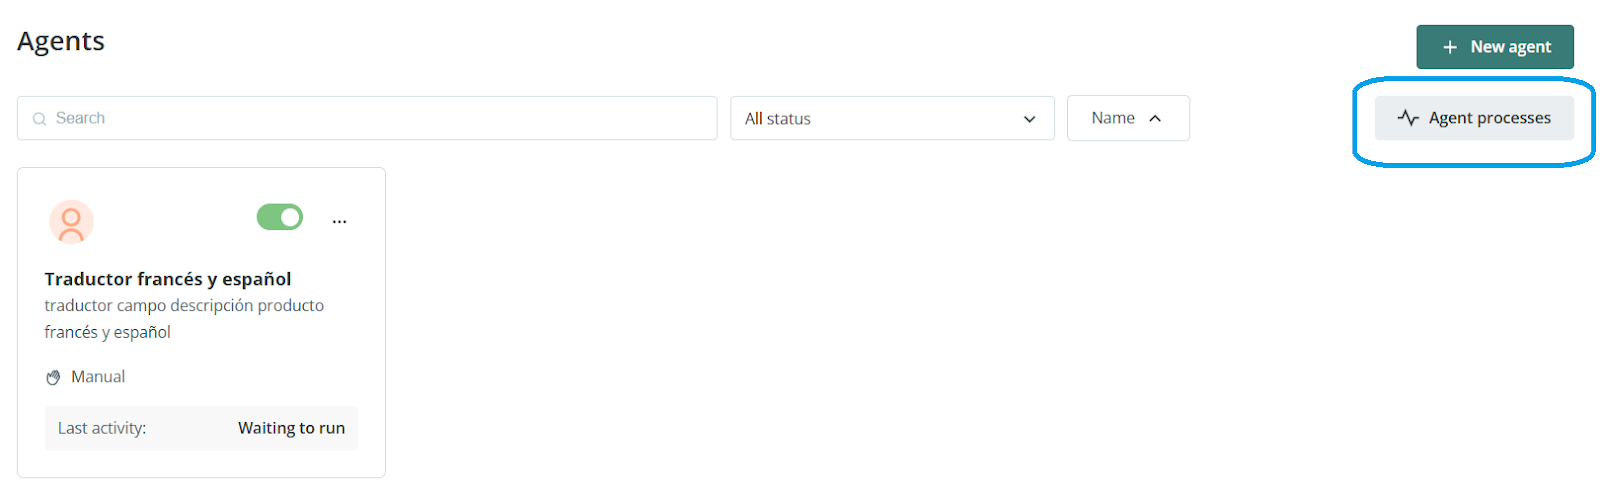
Task: Click the Waiting to run status text
Action: 291,428
